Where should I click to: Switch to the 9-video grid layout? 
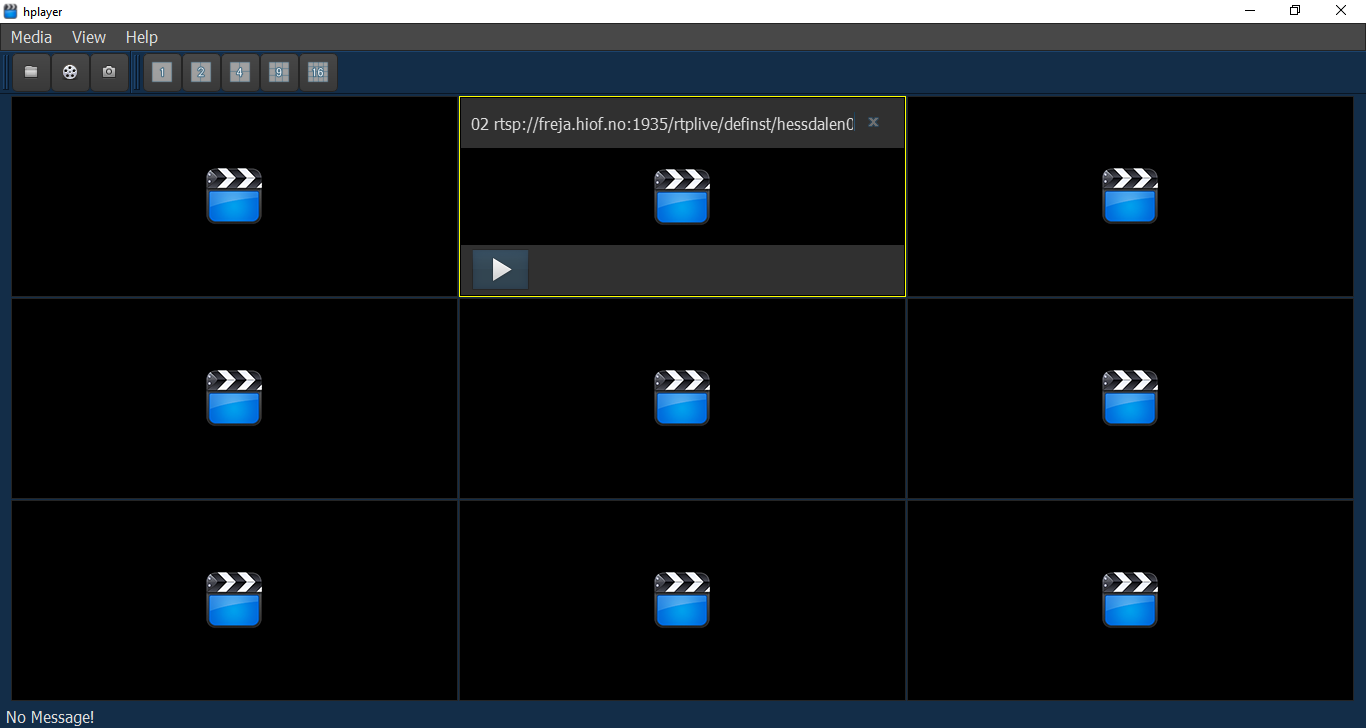(279, 72)
